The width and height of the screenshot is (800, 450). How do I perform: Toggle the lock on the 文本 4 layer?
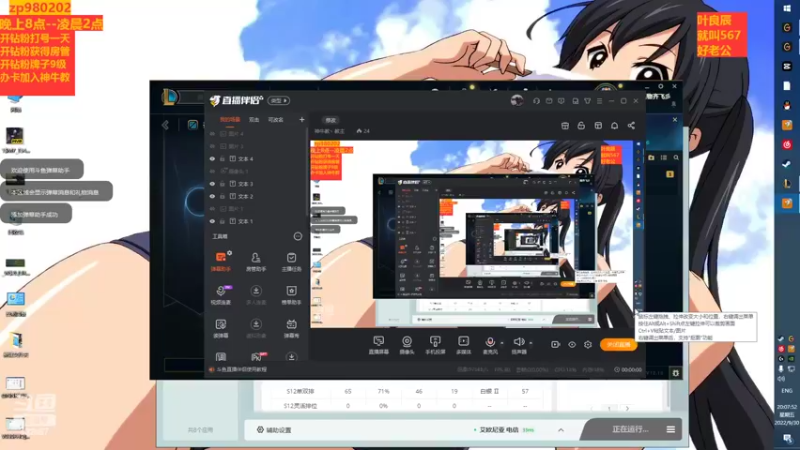pos(222,159)
